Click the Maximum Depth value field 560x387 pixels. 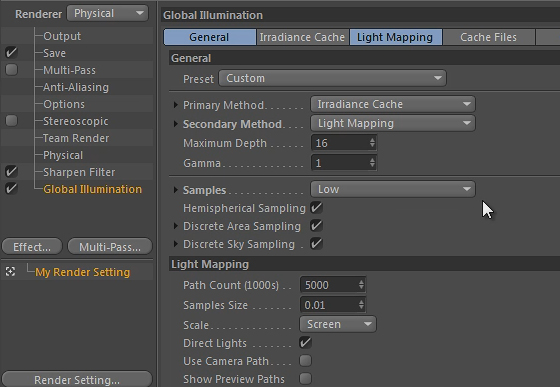(x=340, y=143)
